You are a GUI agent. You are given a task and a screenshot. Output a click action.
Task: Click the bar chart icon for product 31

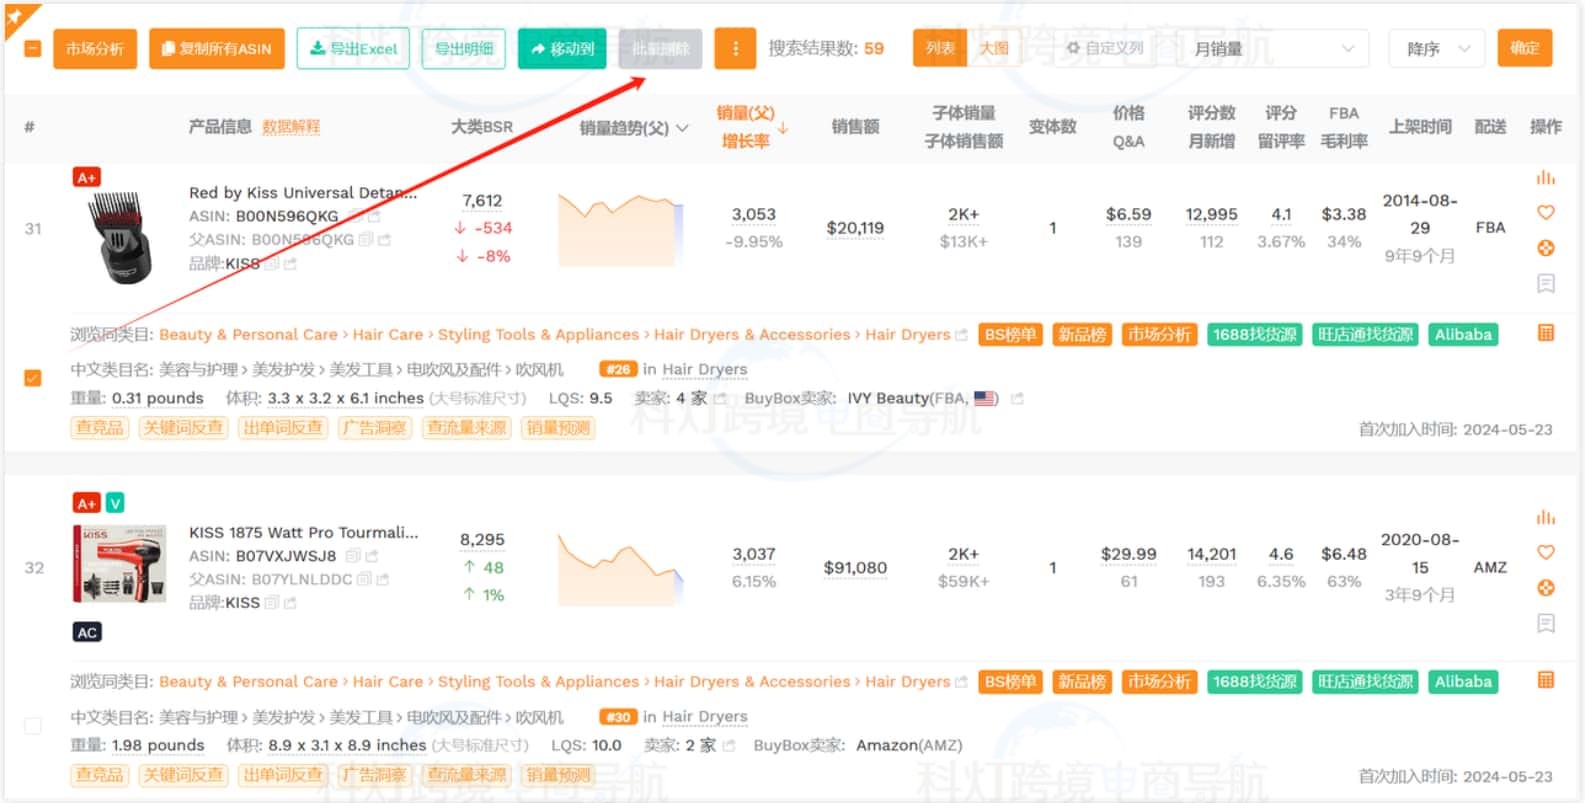click(1545, 178)
